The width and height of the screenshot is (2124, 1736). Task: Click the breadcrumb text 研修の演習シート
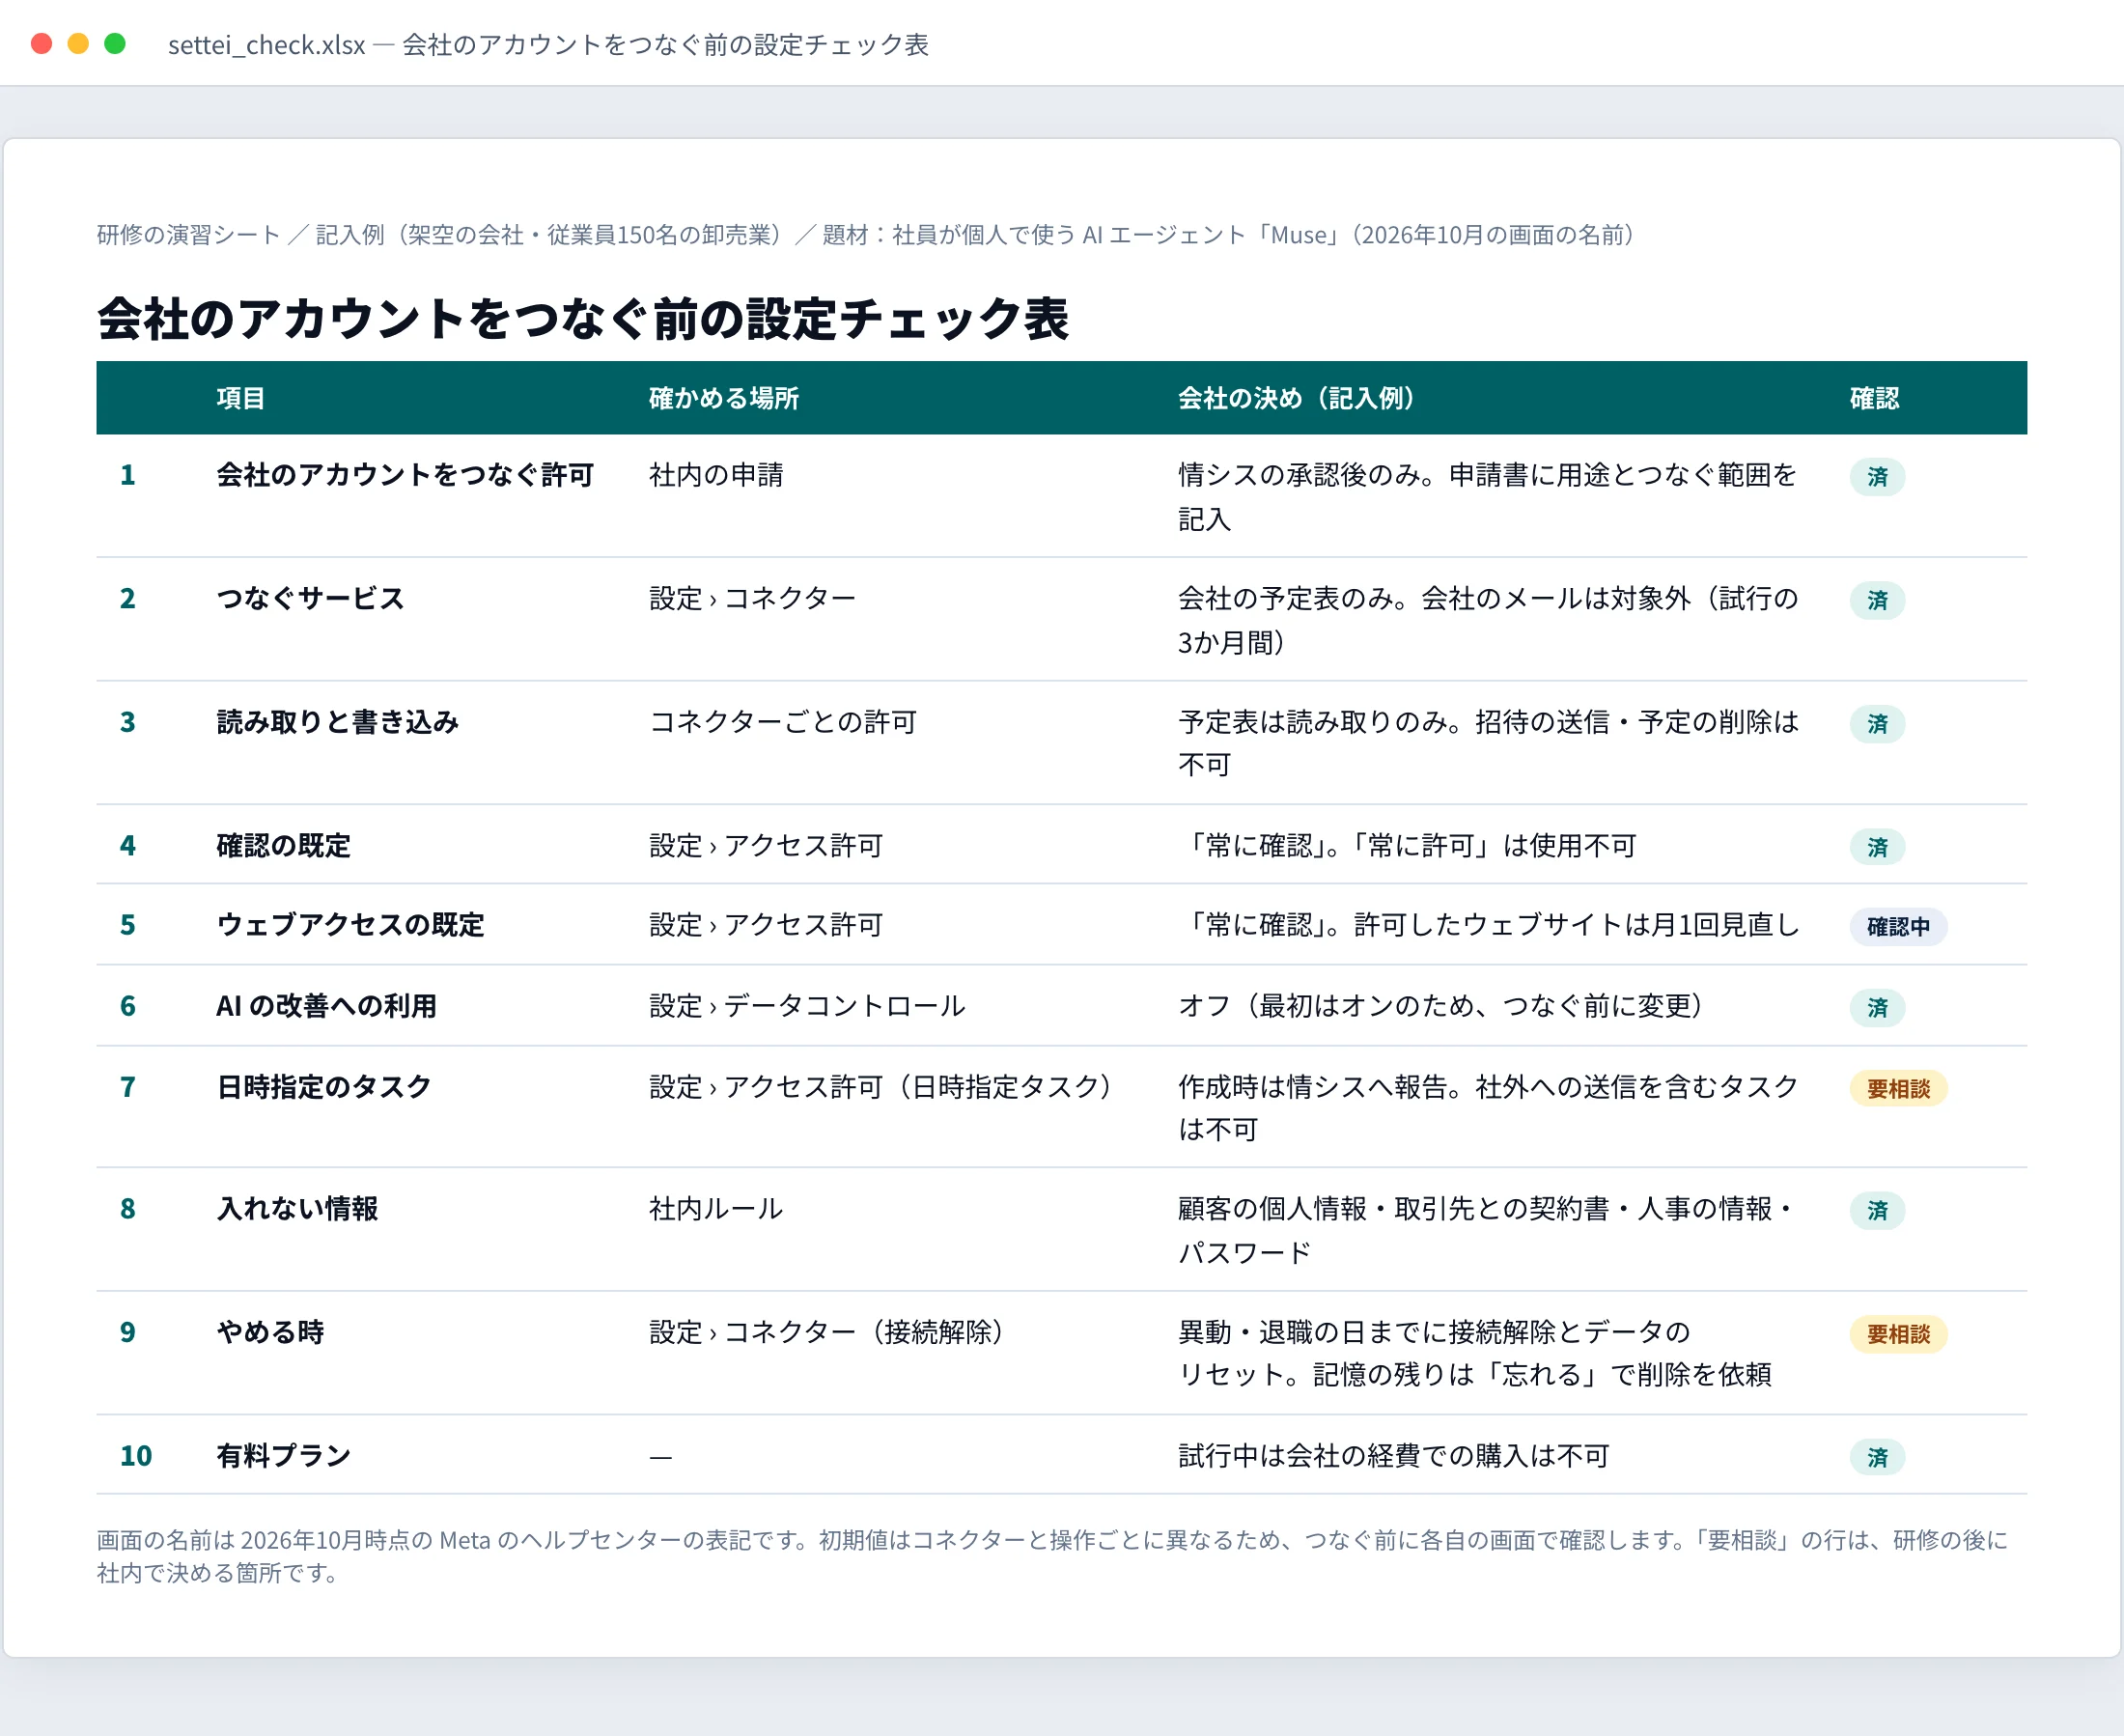click(x=188, y=235)
